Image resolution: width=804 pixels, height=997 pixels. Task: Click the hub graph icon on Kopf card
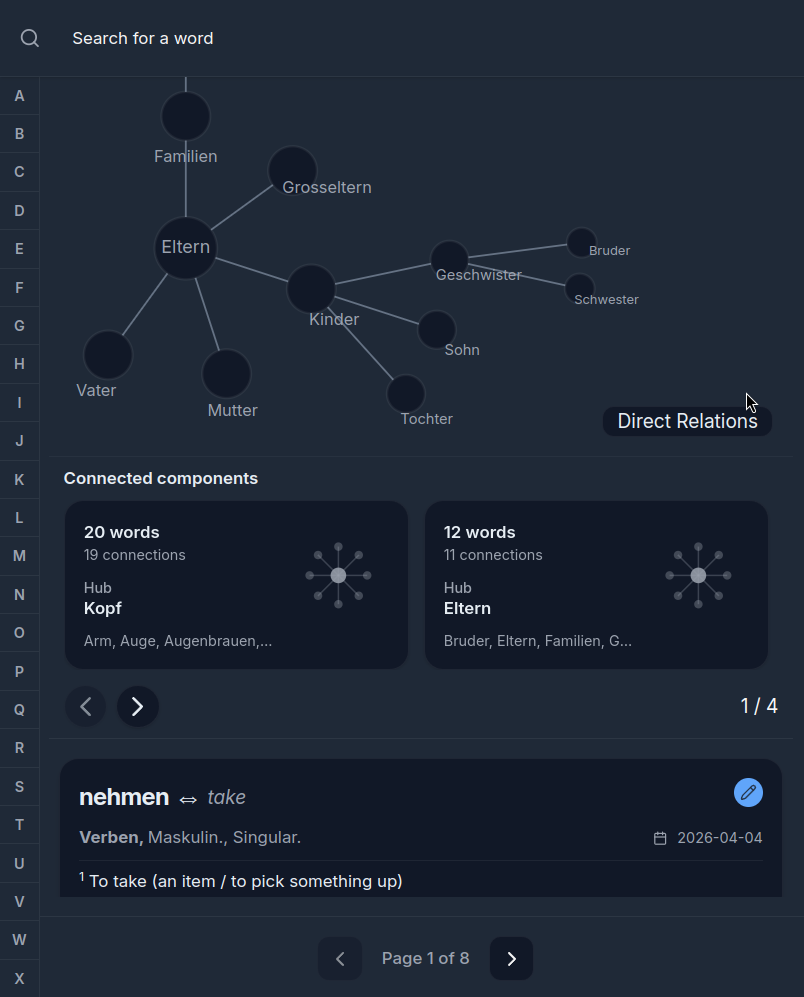tap(338, 575)
